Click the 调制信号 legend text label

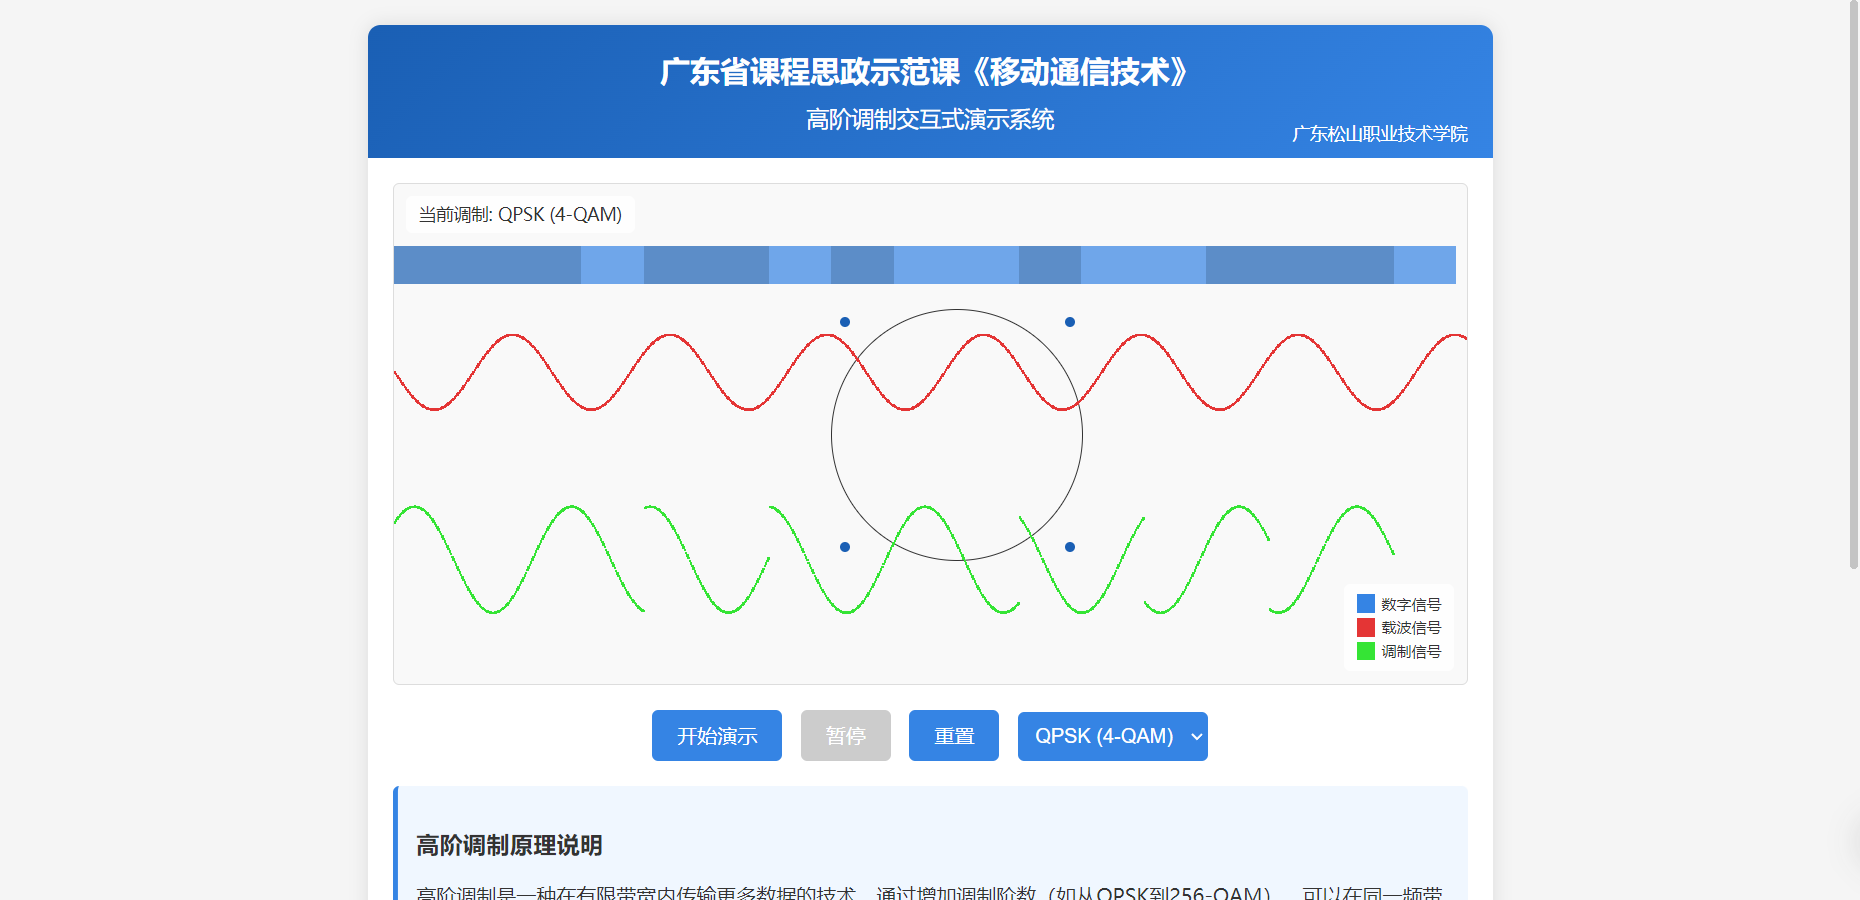1411,652
